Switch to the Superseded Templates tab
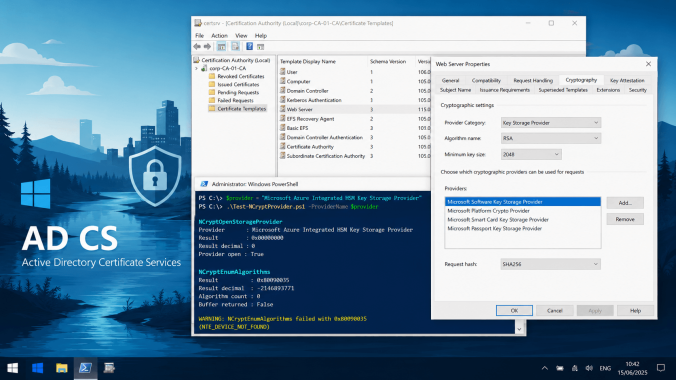The image size is (676, 380). coord(563,90)
